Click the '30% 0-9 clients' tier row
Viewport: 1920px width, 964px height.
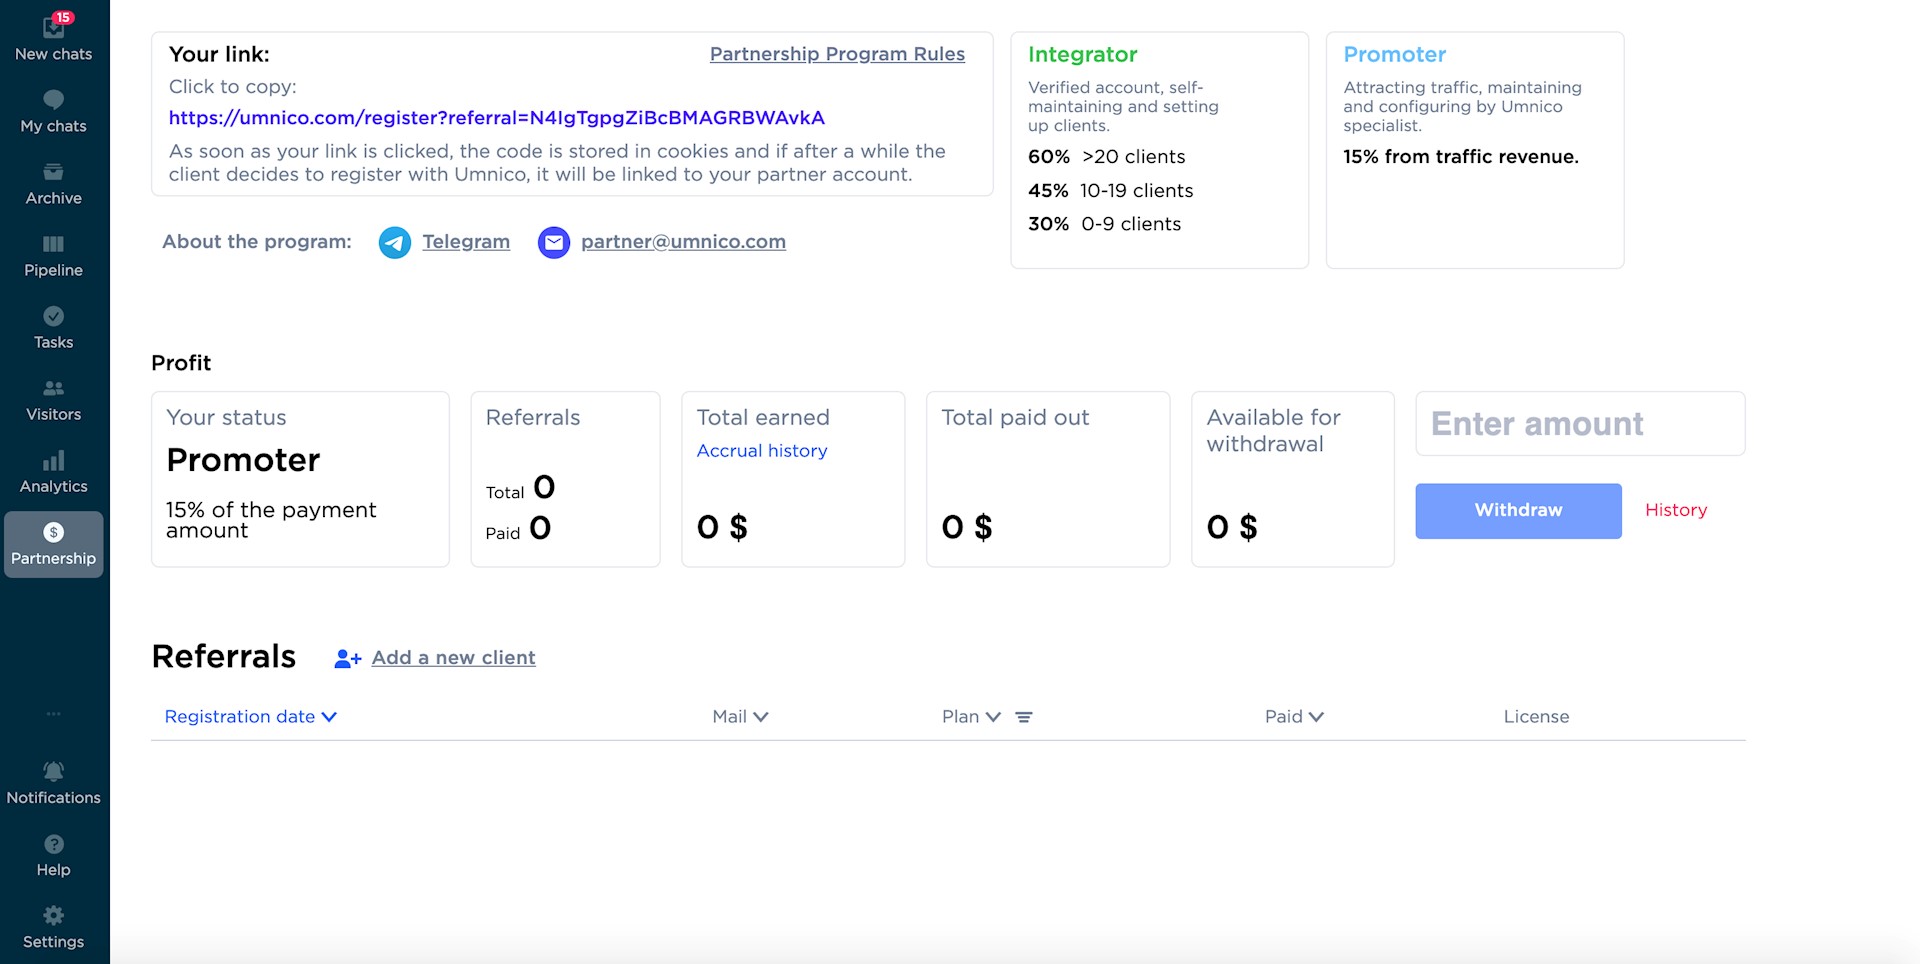(1104, 225)
